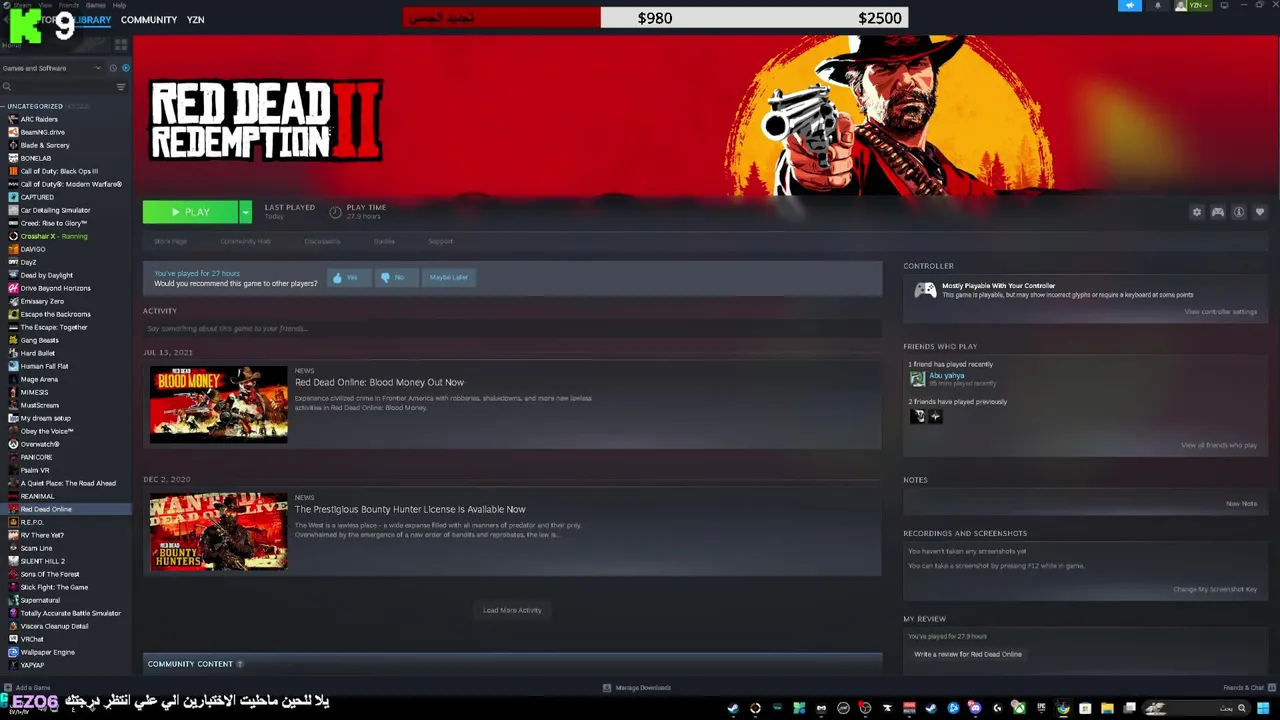The image size is (1280, 720).
Task: Switch to the COMMUNITY tab
Action: (149, 20)
